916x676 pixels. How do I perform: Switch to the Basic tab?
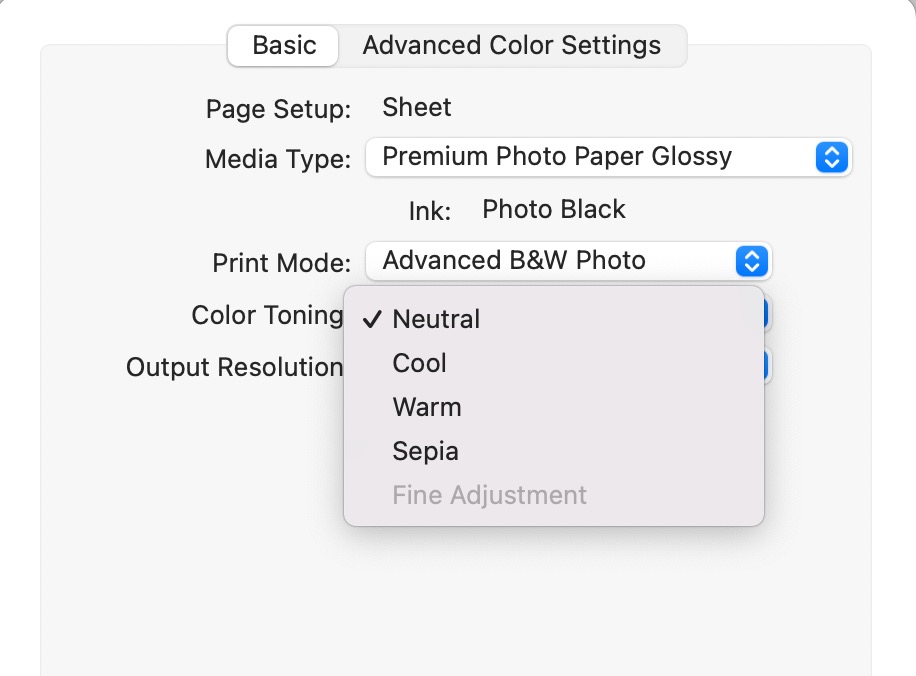coord(284,46)
